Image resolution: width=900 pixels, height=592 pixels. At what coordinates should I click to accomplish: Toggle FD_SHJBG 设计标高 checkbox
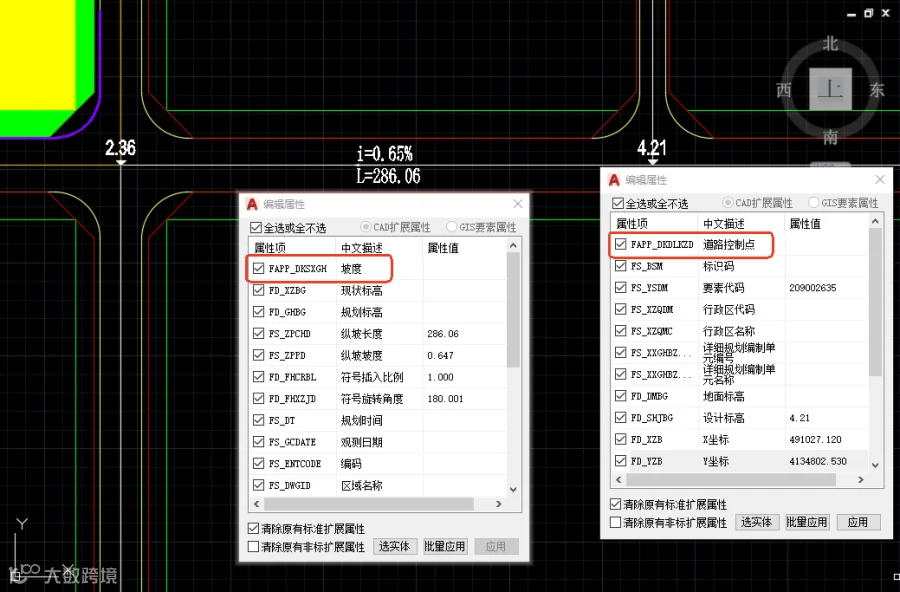click(620, 417)
